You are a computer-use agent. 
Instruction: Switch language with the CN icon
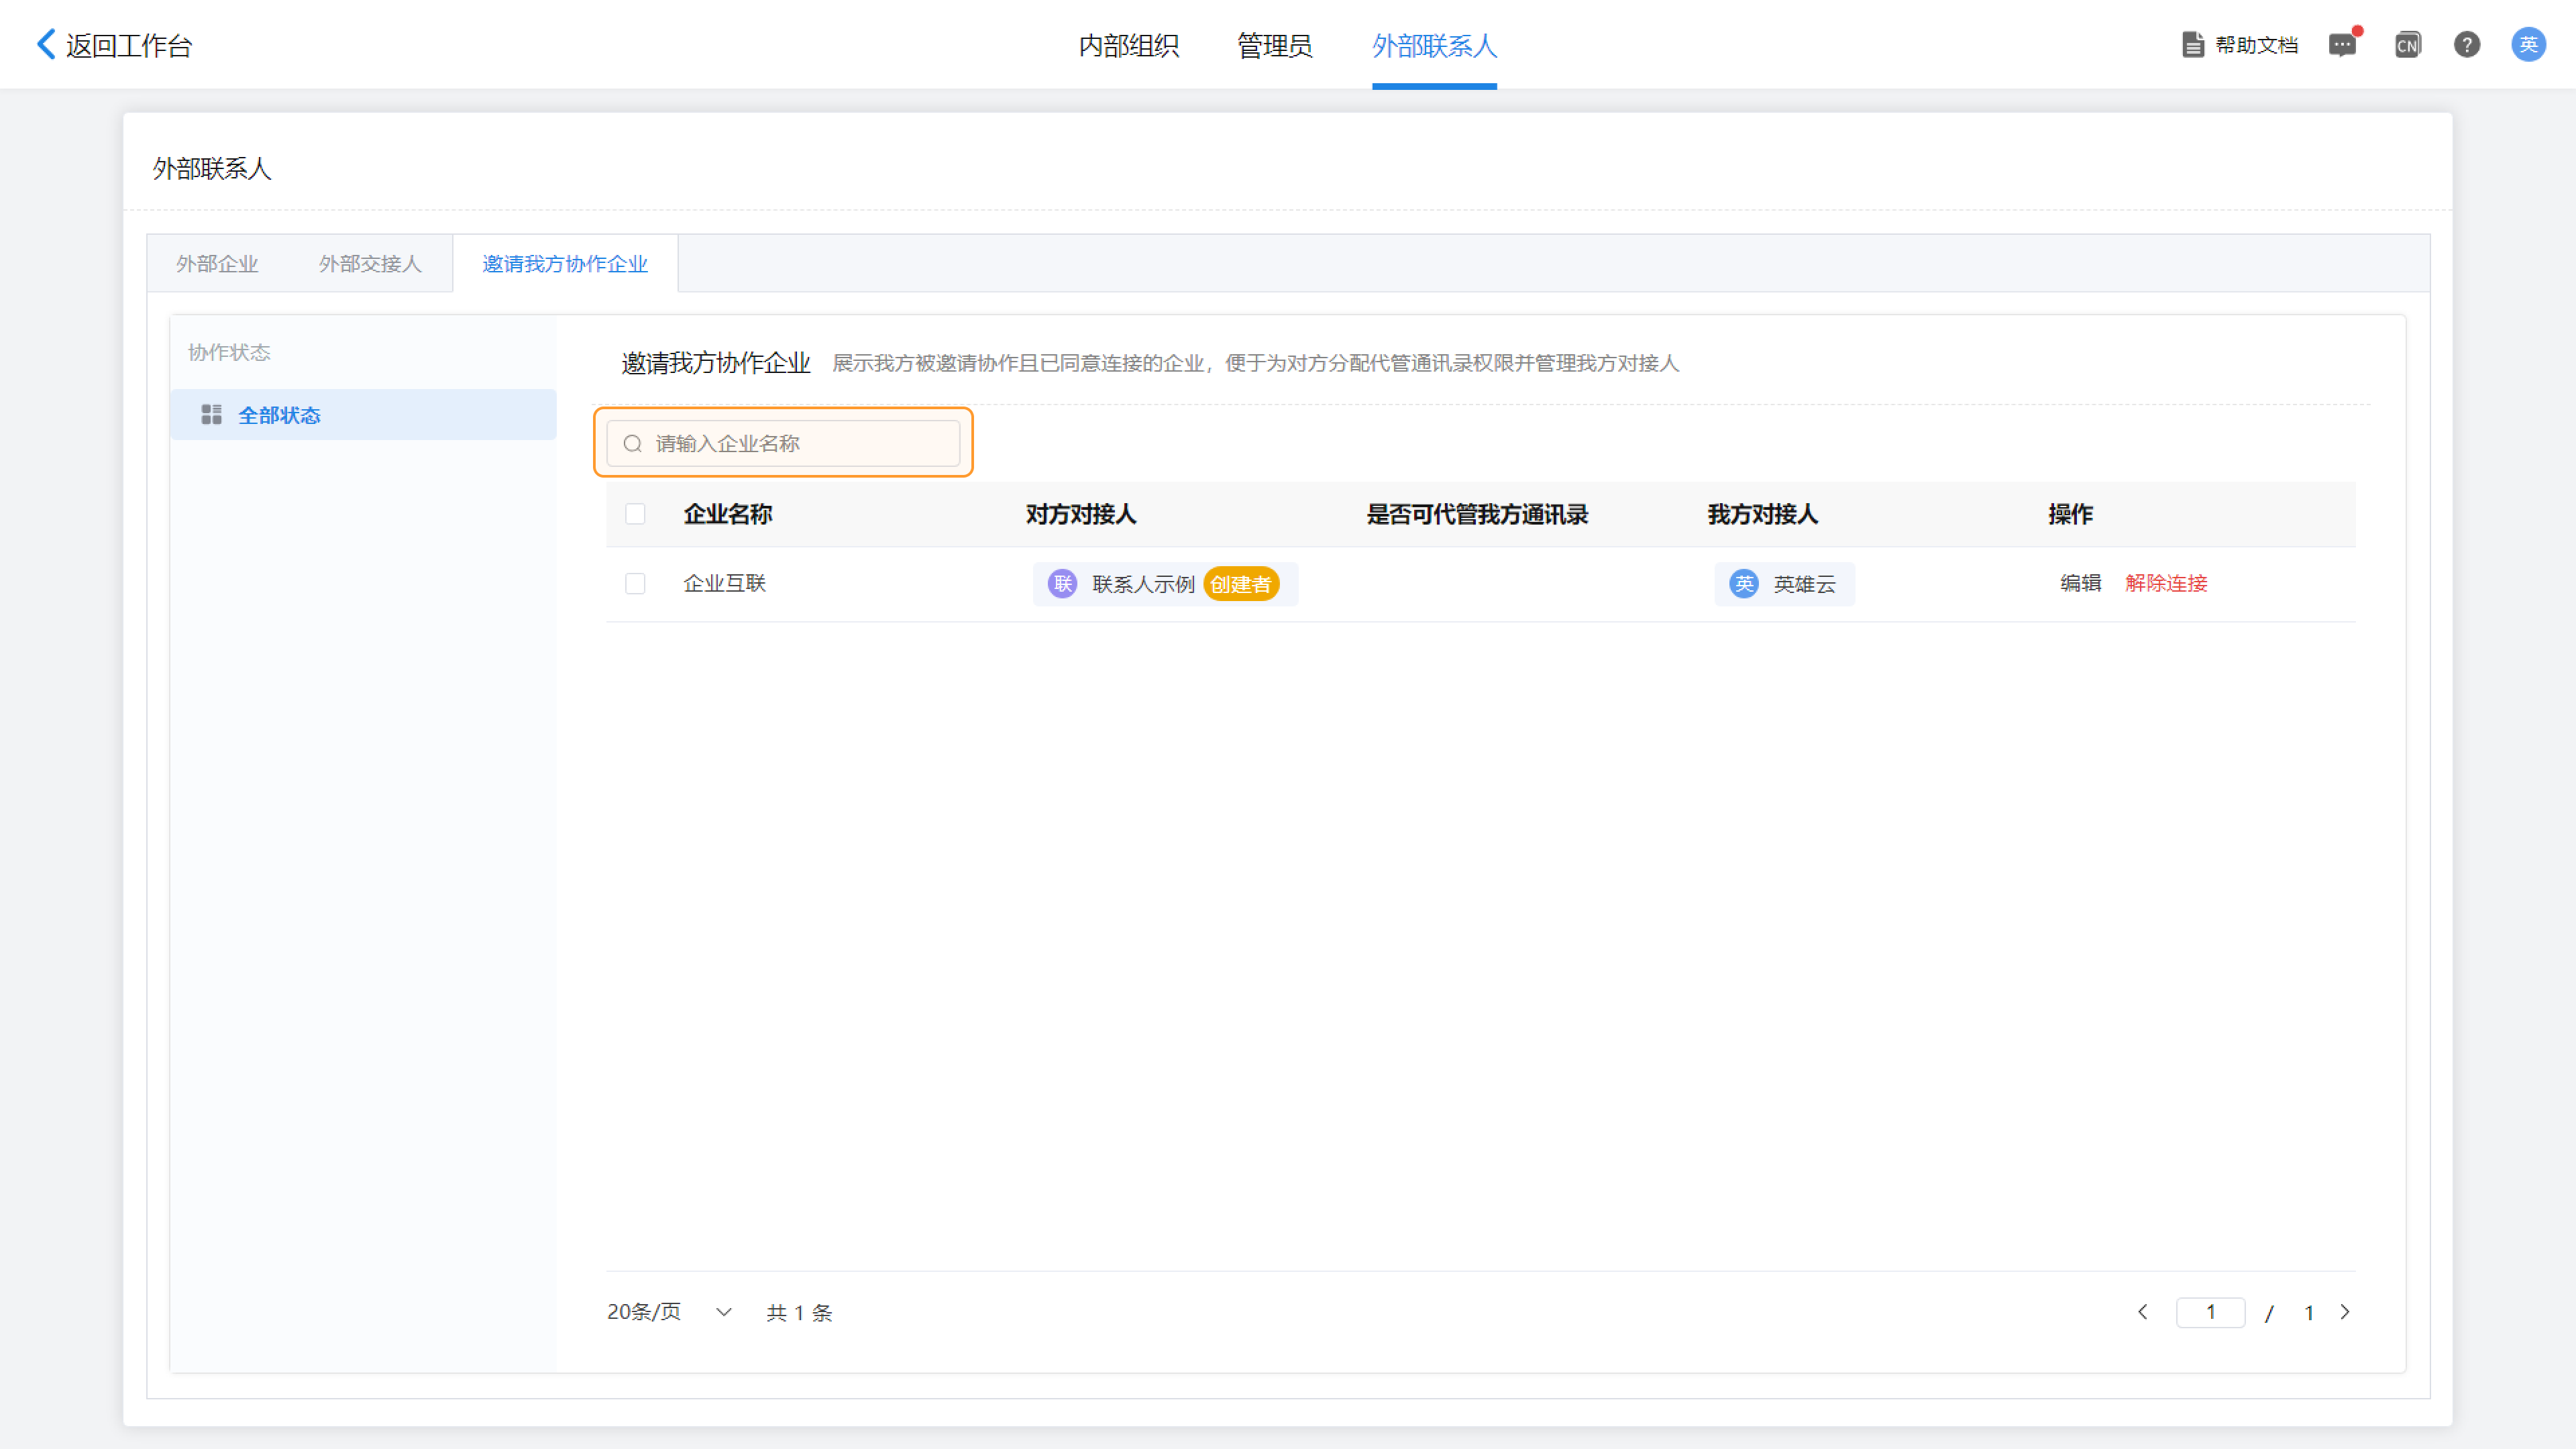click(2408, 45)
